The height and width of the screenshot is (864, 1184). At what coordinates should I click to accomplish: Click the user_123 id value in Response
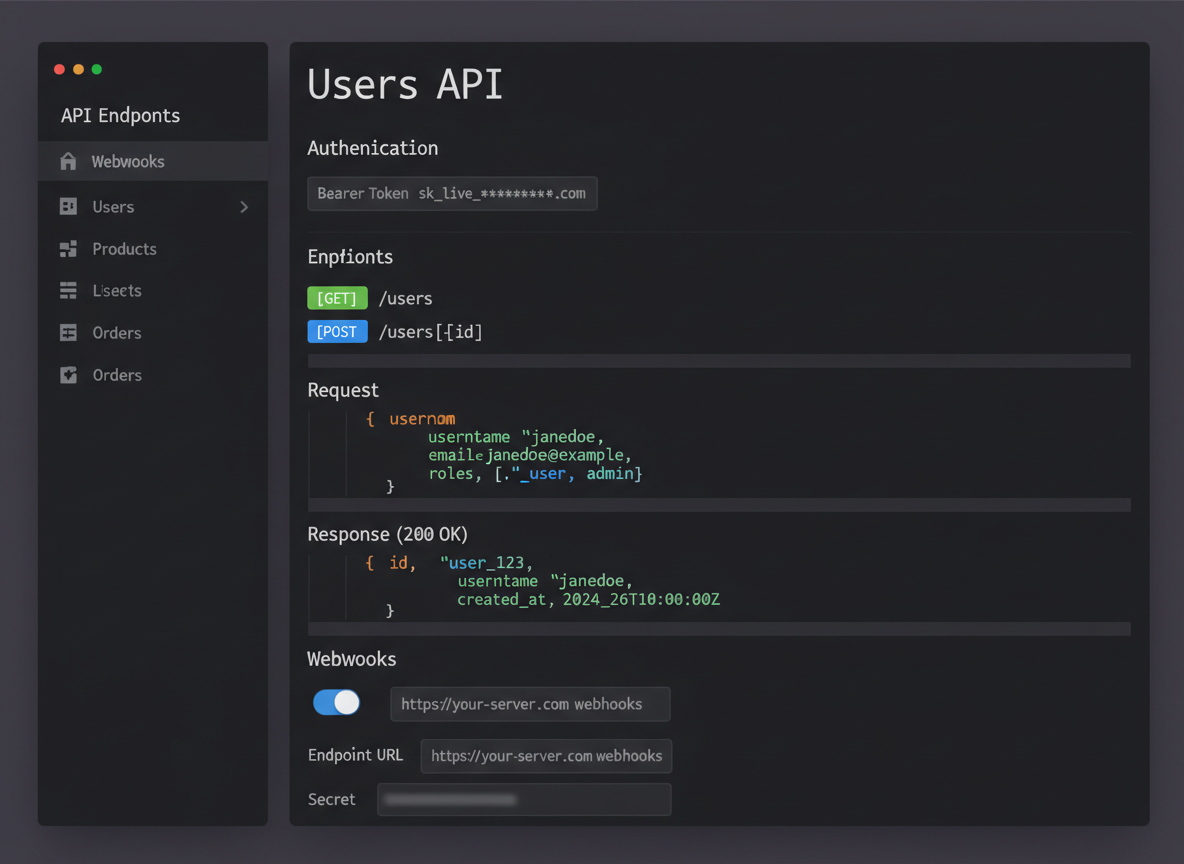coord(486,563)
